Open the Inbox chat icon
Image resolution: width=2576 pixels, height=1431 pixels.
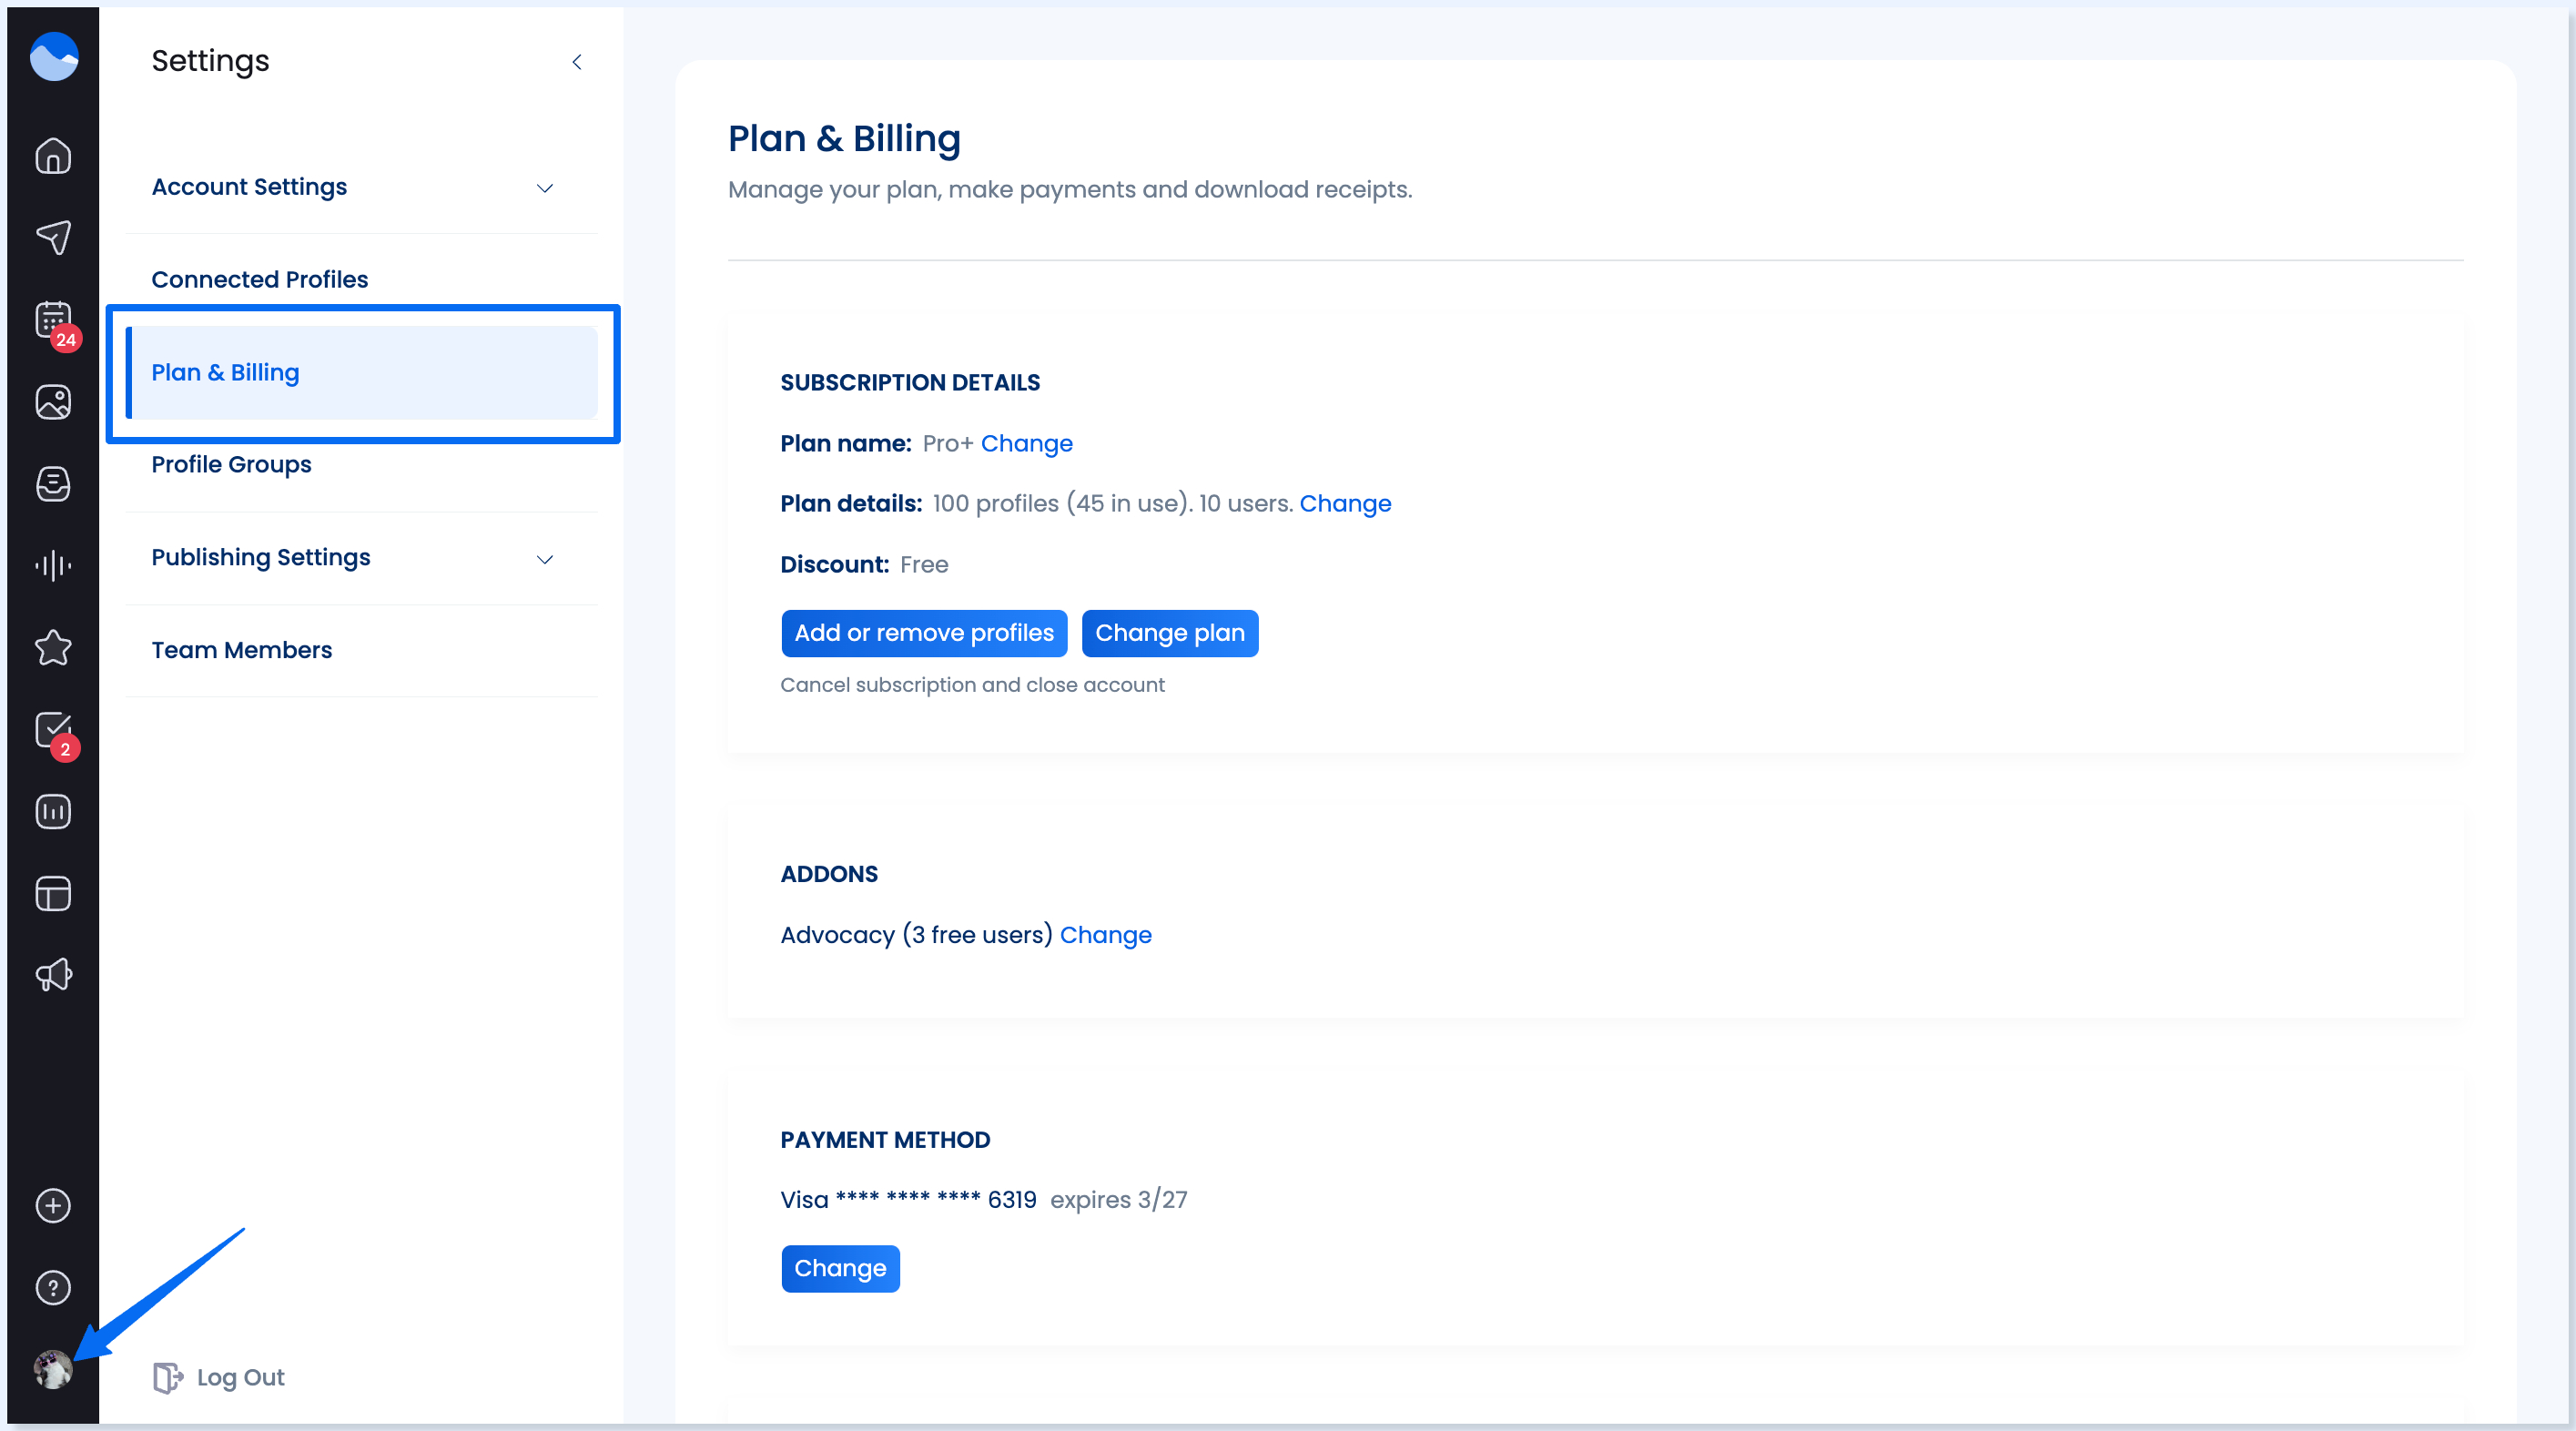(53, 484)
